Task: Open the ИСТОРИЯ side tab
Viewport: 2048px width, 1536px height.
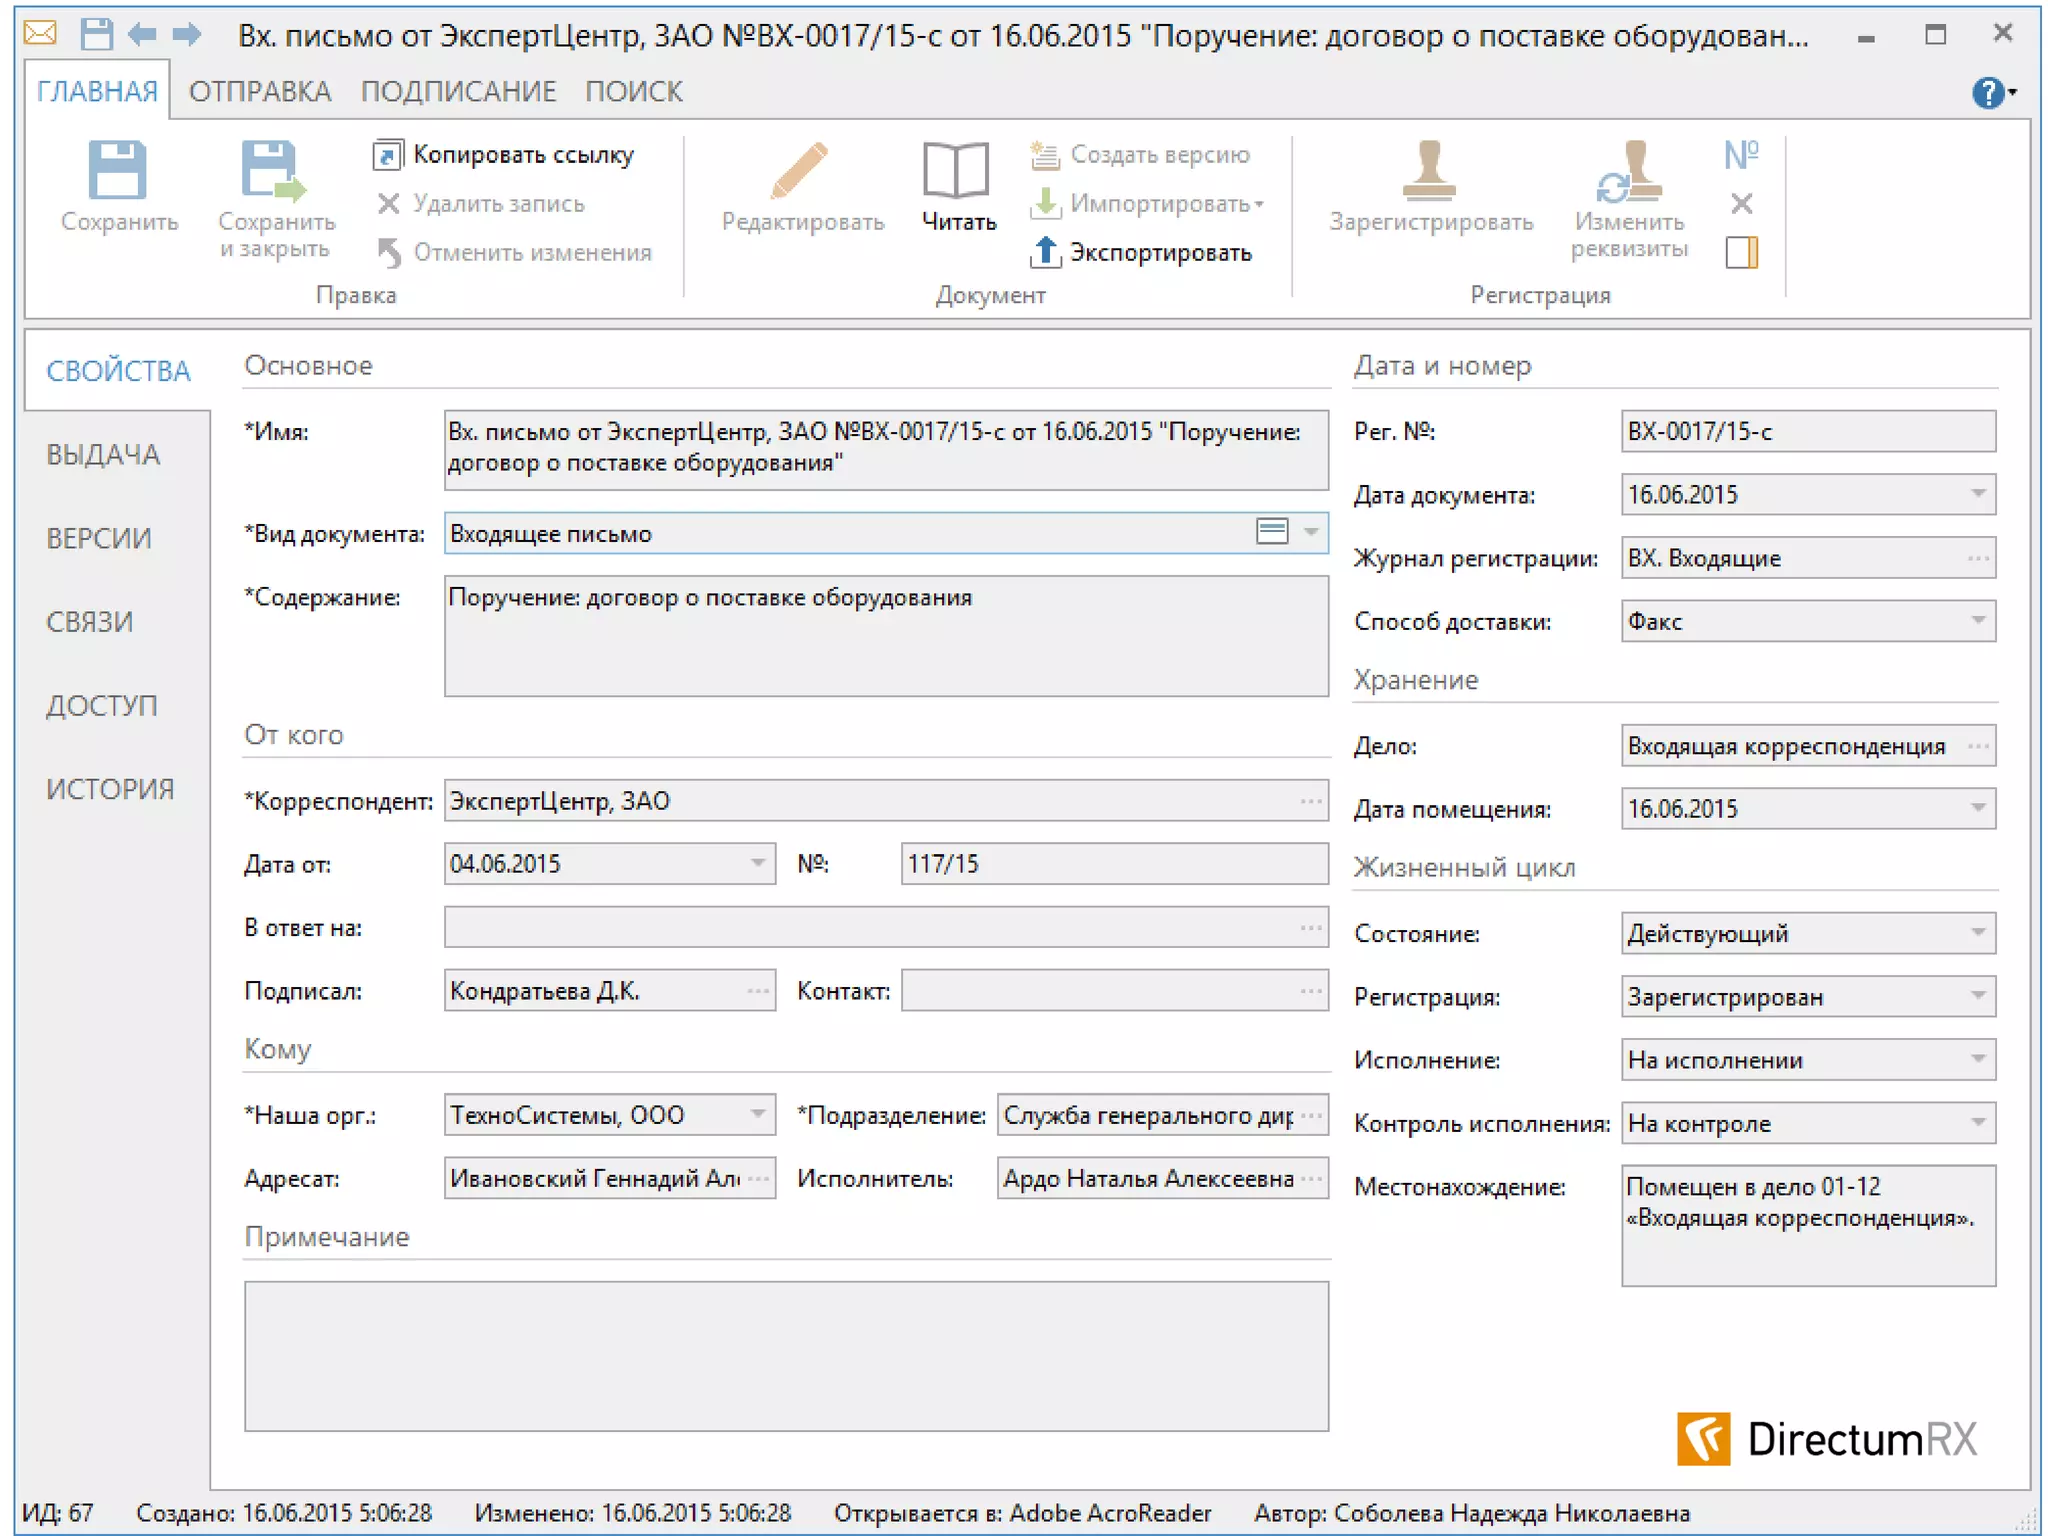Action: click(x=110, y=789)
